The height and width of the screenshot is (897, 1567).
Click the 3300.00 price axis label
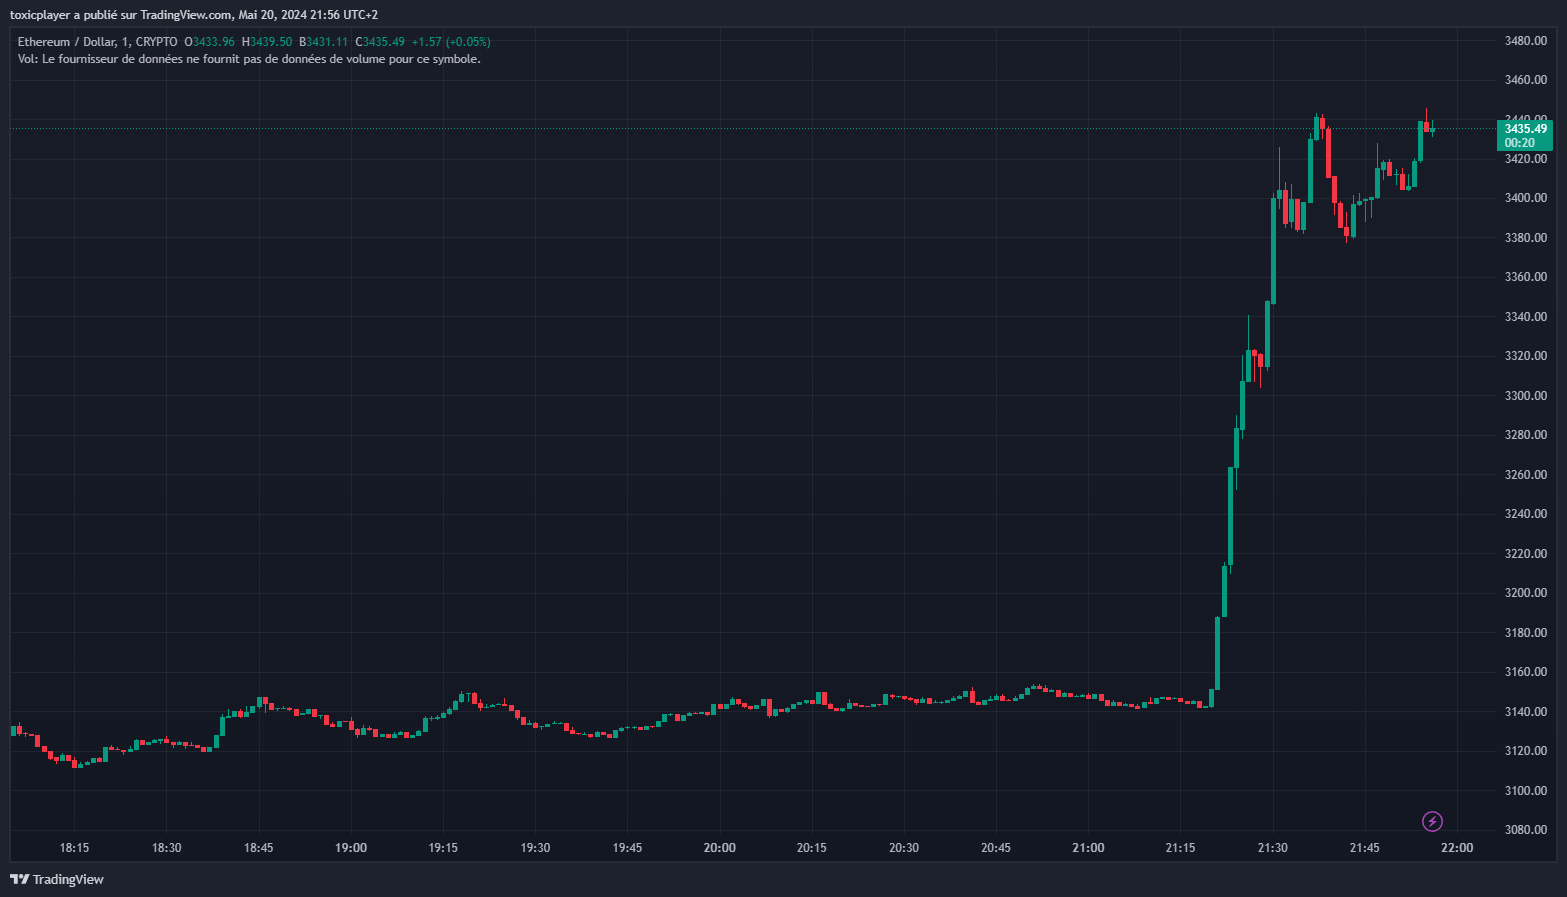[1525, 396]
